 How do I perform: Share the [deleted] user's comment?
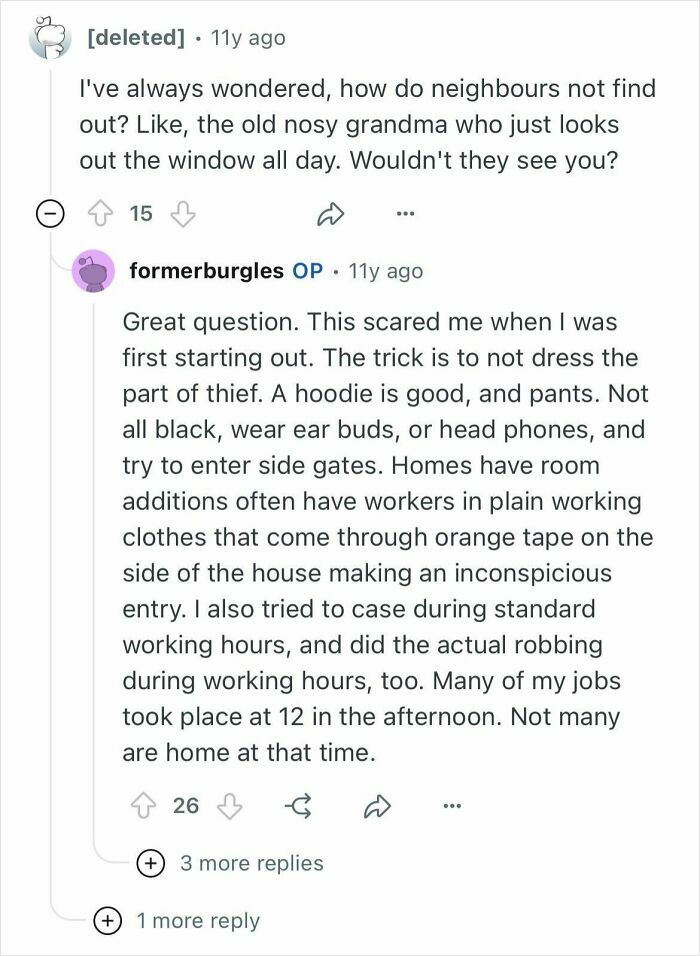coord(331,213)
